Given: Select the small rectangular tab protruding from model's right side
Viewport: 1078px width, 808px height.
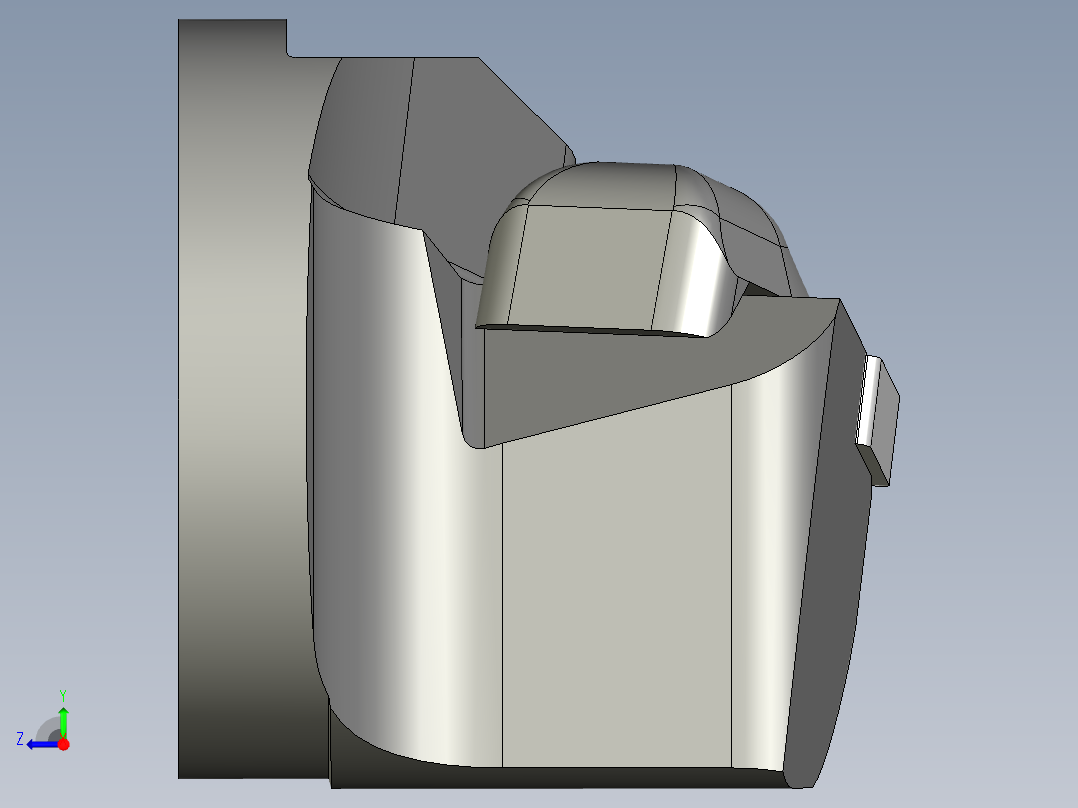Looking at the screenshot, I should click(x=878, y=421).
